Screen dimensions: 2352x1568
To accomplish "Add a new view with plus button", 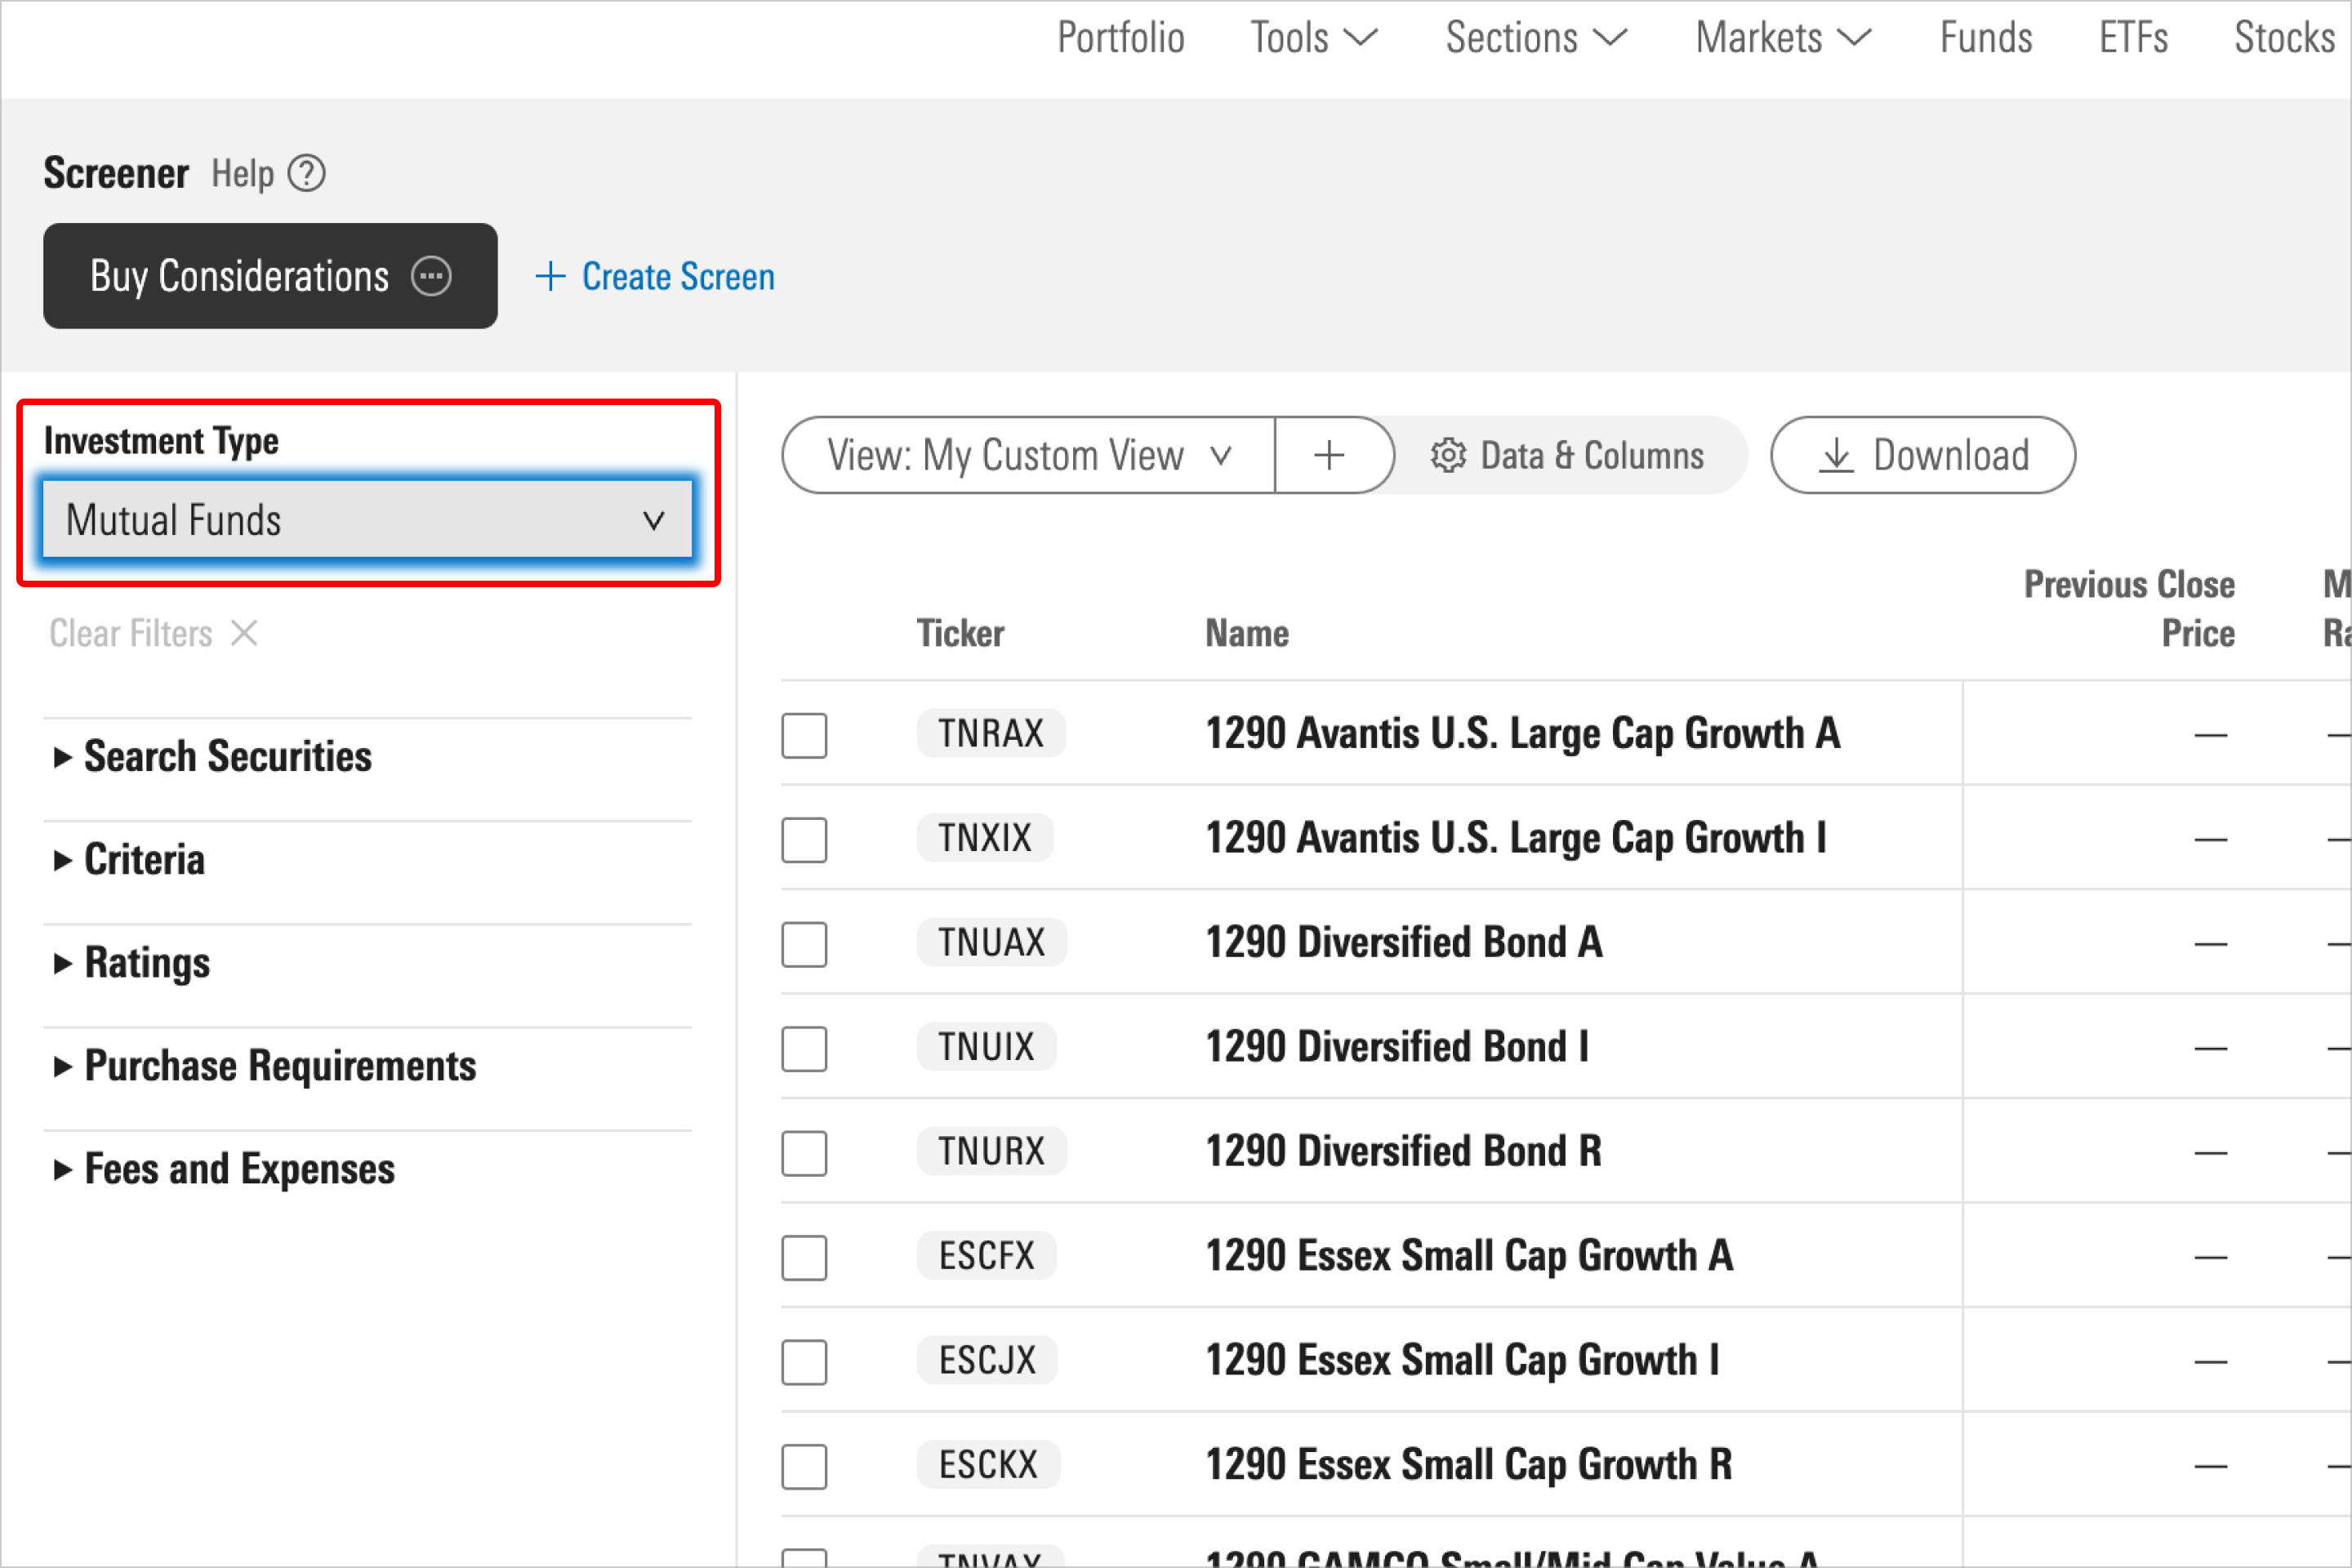I will tap(1329, 456).
